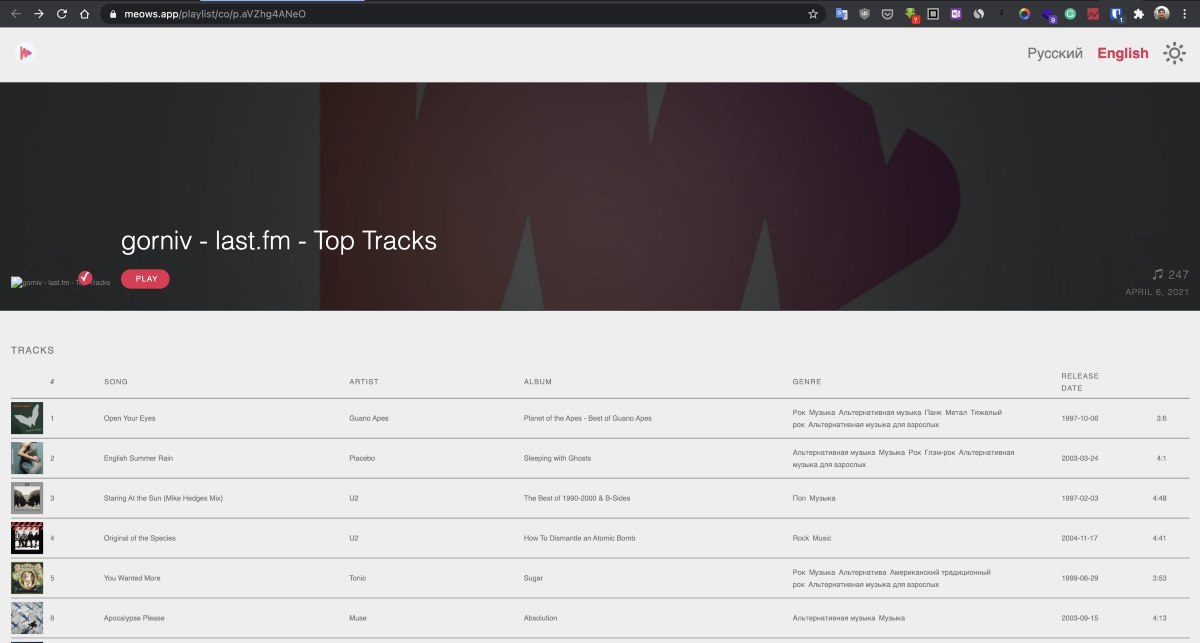Open the Bitwarden shield extension
Screen dimensions: 1200x643
1116,15
